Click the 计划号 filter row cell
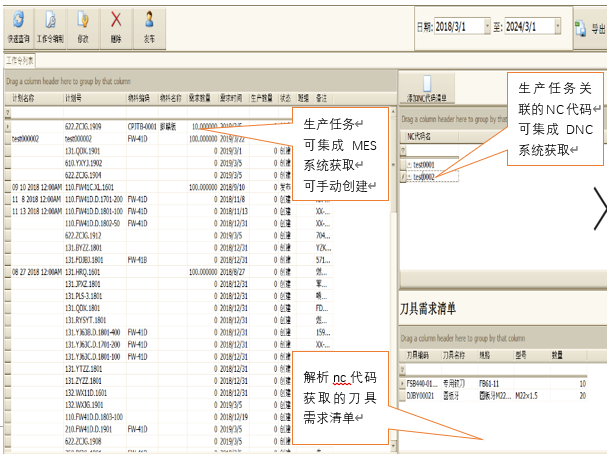Screen dimensions: 609x461 [x=92, y=114]
